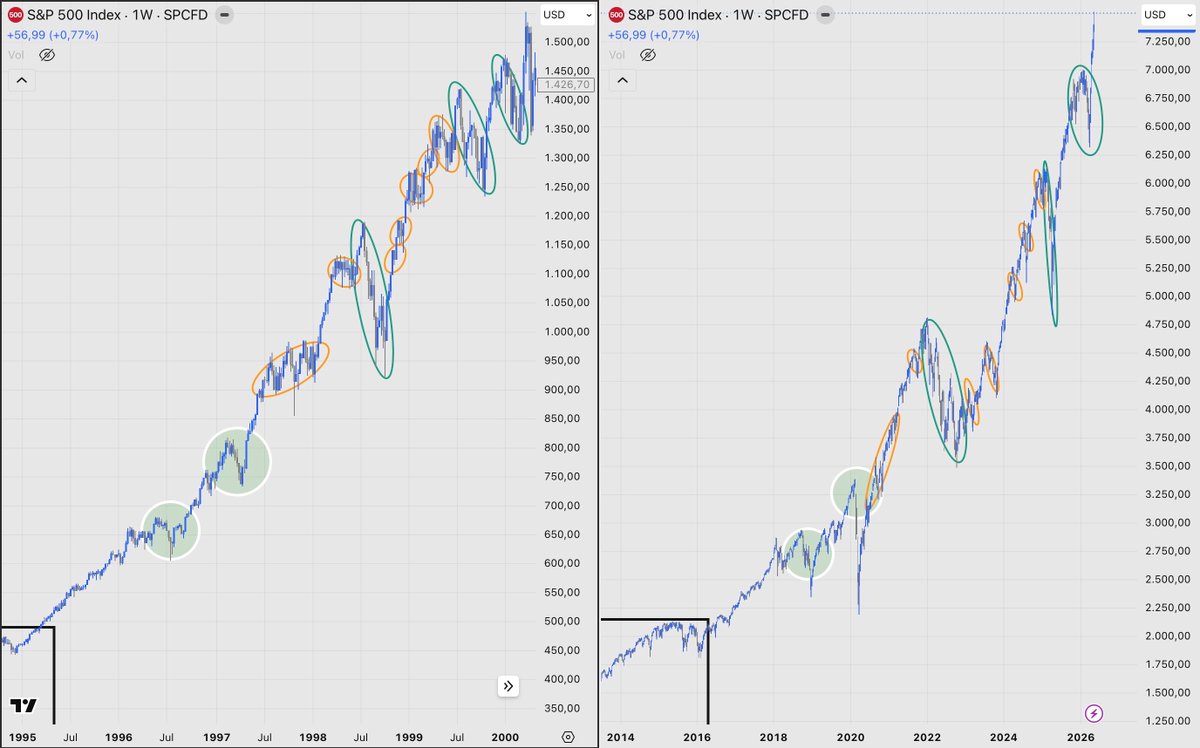Click the 2016 label on right time axis

[697, 737]
